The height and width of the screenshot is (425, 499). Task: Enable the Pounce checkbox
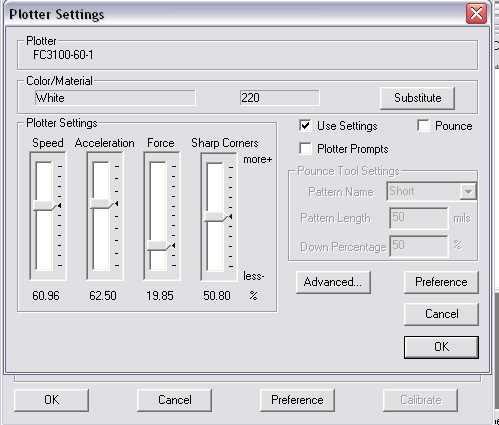point(423,126)
